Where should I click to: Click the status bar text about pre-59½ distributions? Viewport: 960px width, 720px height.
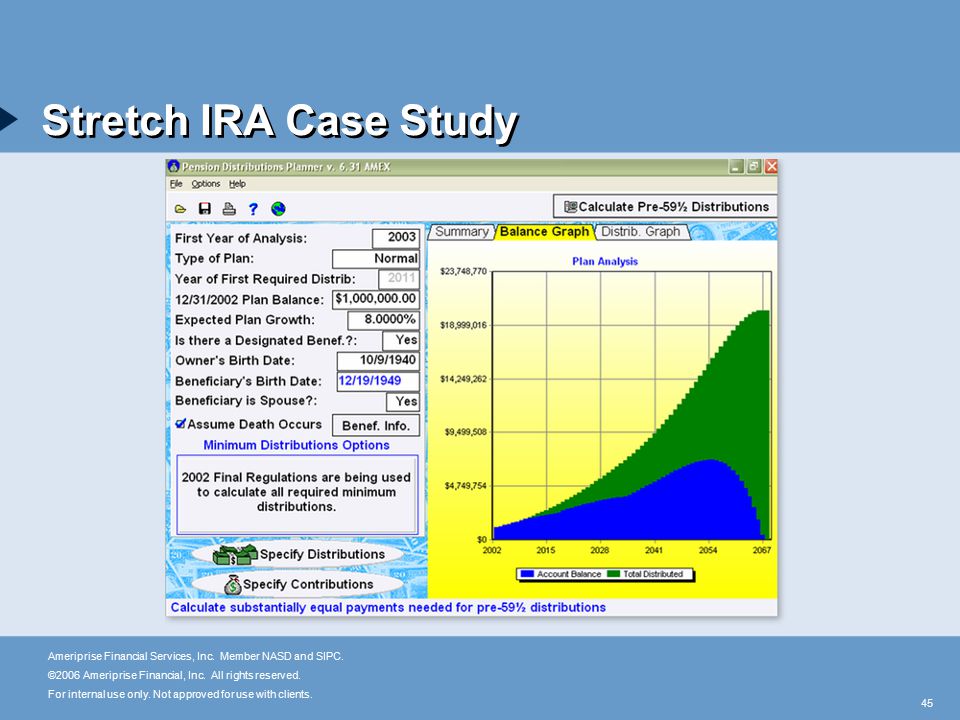(388, 607)
